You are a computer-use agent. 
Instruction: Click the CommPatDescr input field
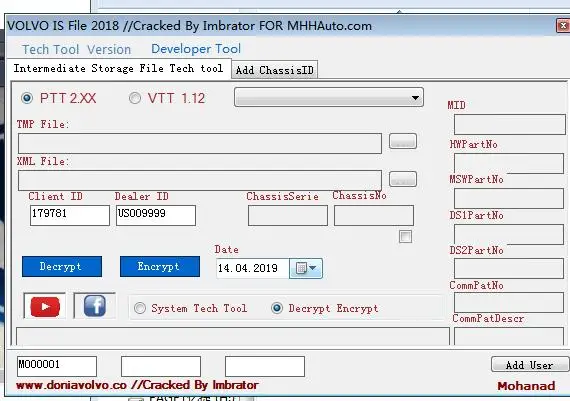[509, 336]
